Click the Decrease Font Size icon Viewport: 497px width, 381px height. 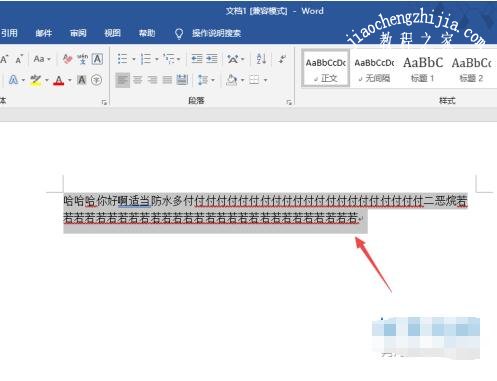click(19, 59)
